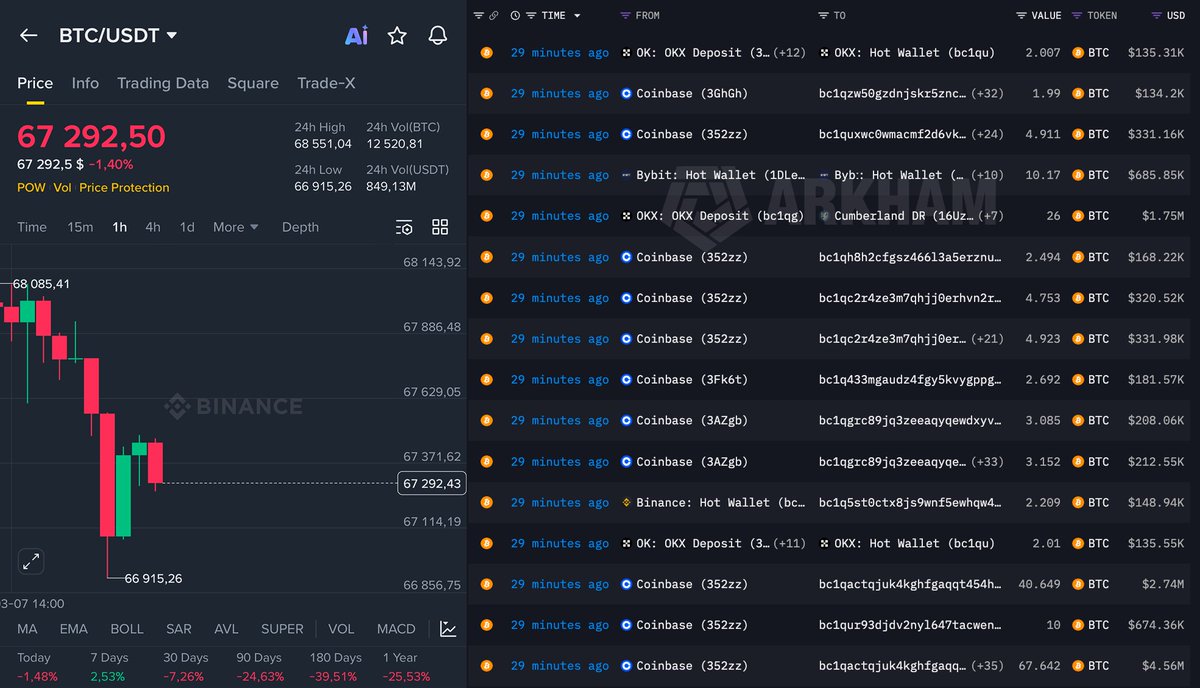The width and height of the screenshot is (1200, 688).
Task: Open Depth chart view
Action: [300, 227]
